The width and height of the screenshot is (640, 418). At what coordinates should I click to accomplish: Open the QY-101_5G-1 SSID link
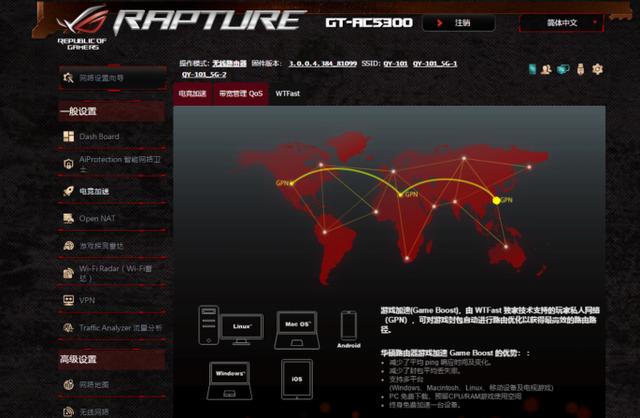click(x=435, y=64)
